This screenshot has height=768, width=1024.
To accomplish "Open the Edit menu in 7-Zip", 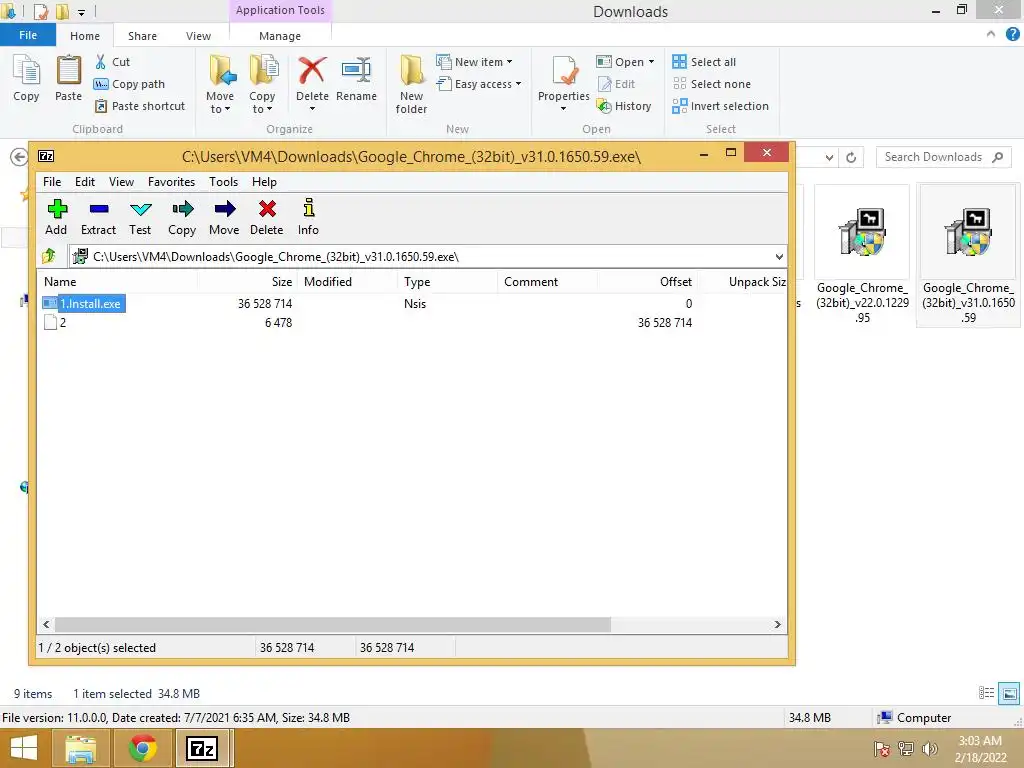I will pyautogui.click(x=85, y=182).
